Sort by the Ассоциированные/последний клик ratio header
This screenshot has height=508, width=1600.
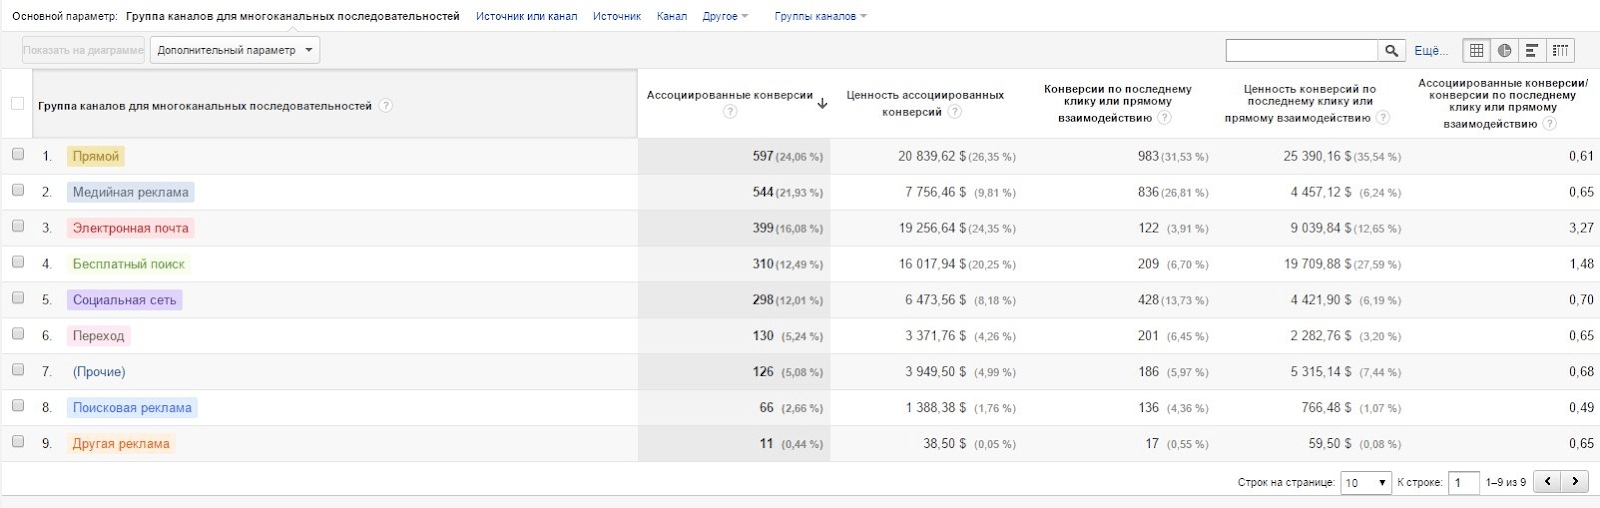(x=1502, y=103)
